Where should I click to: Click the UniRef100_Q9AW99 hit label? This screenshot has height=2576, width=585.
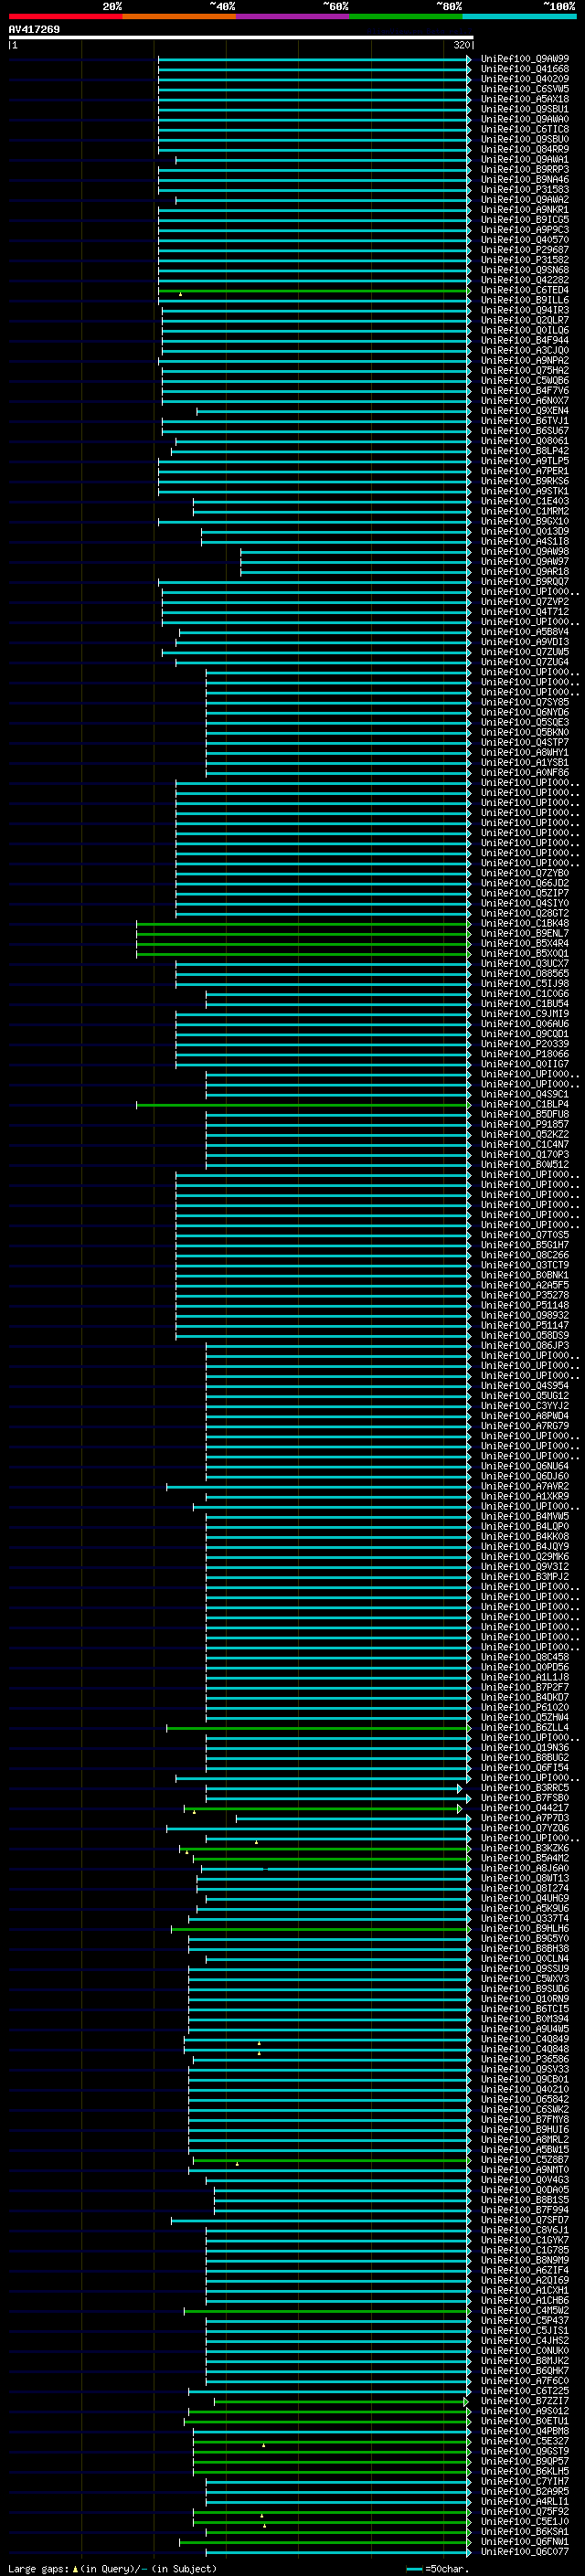(x=525, y=59)
